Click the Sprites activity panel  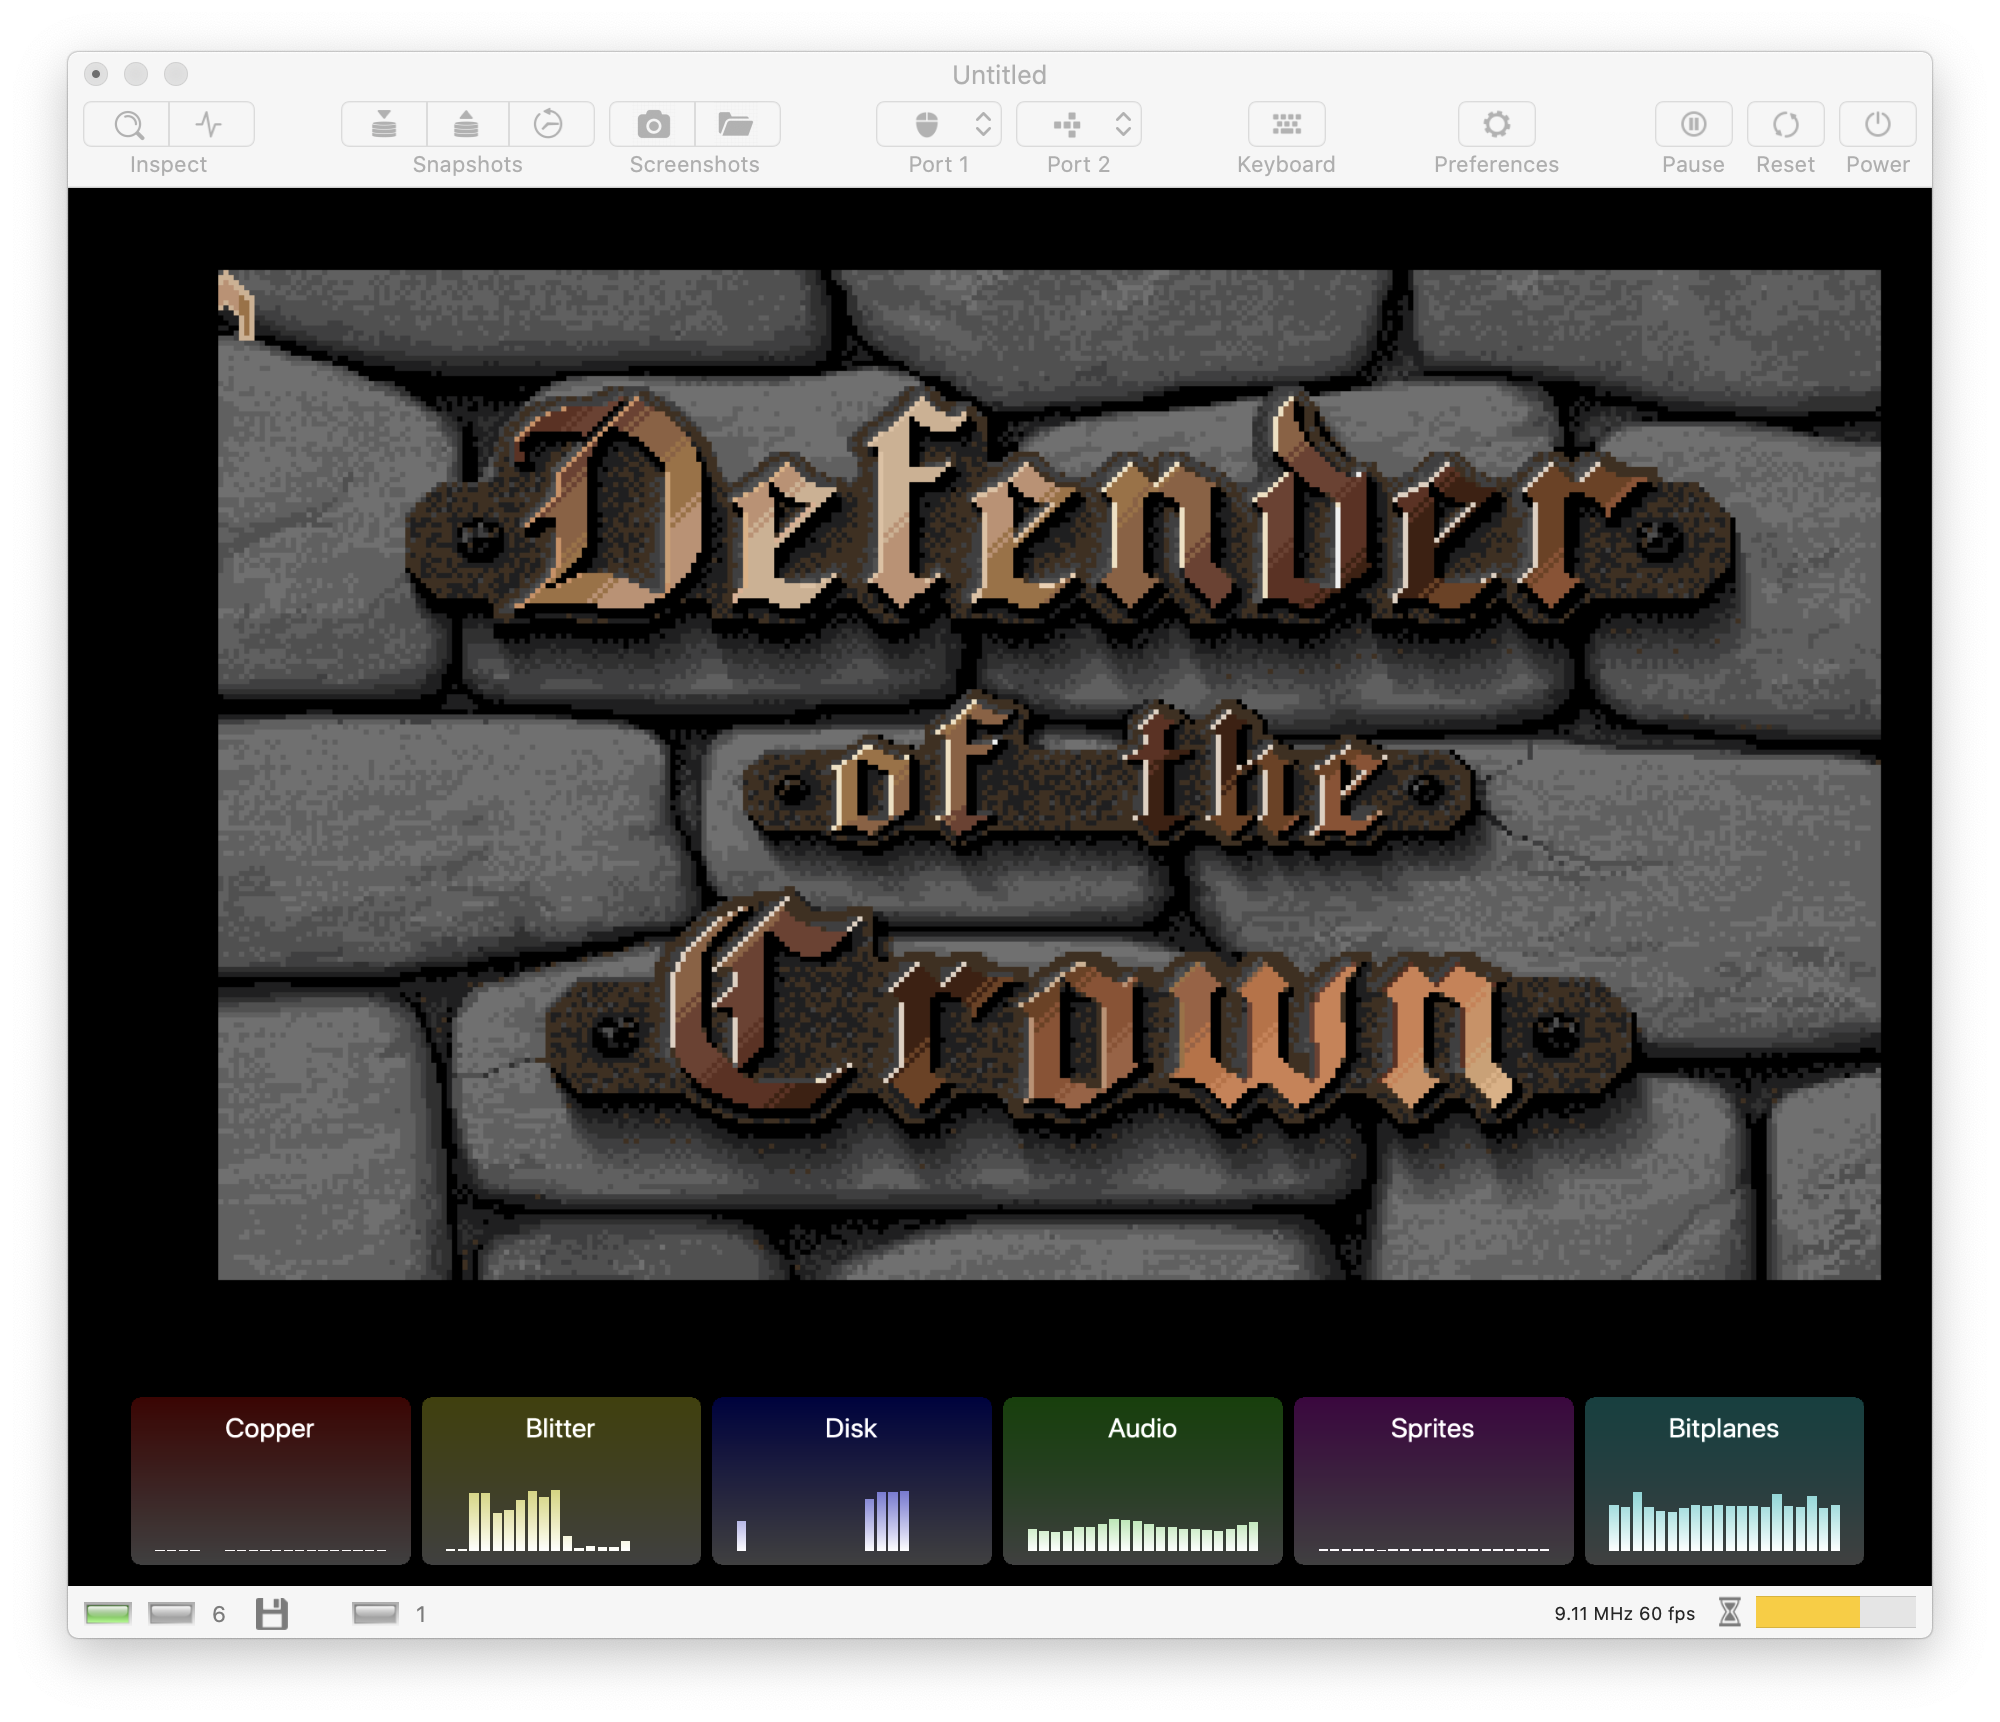1433,1480
